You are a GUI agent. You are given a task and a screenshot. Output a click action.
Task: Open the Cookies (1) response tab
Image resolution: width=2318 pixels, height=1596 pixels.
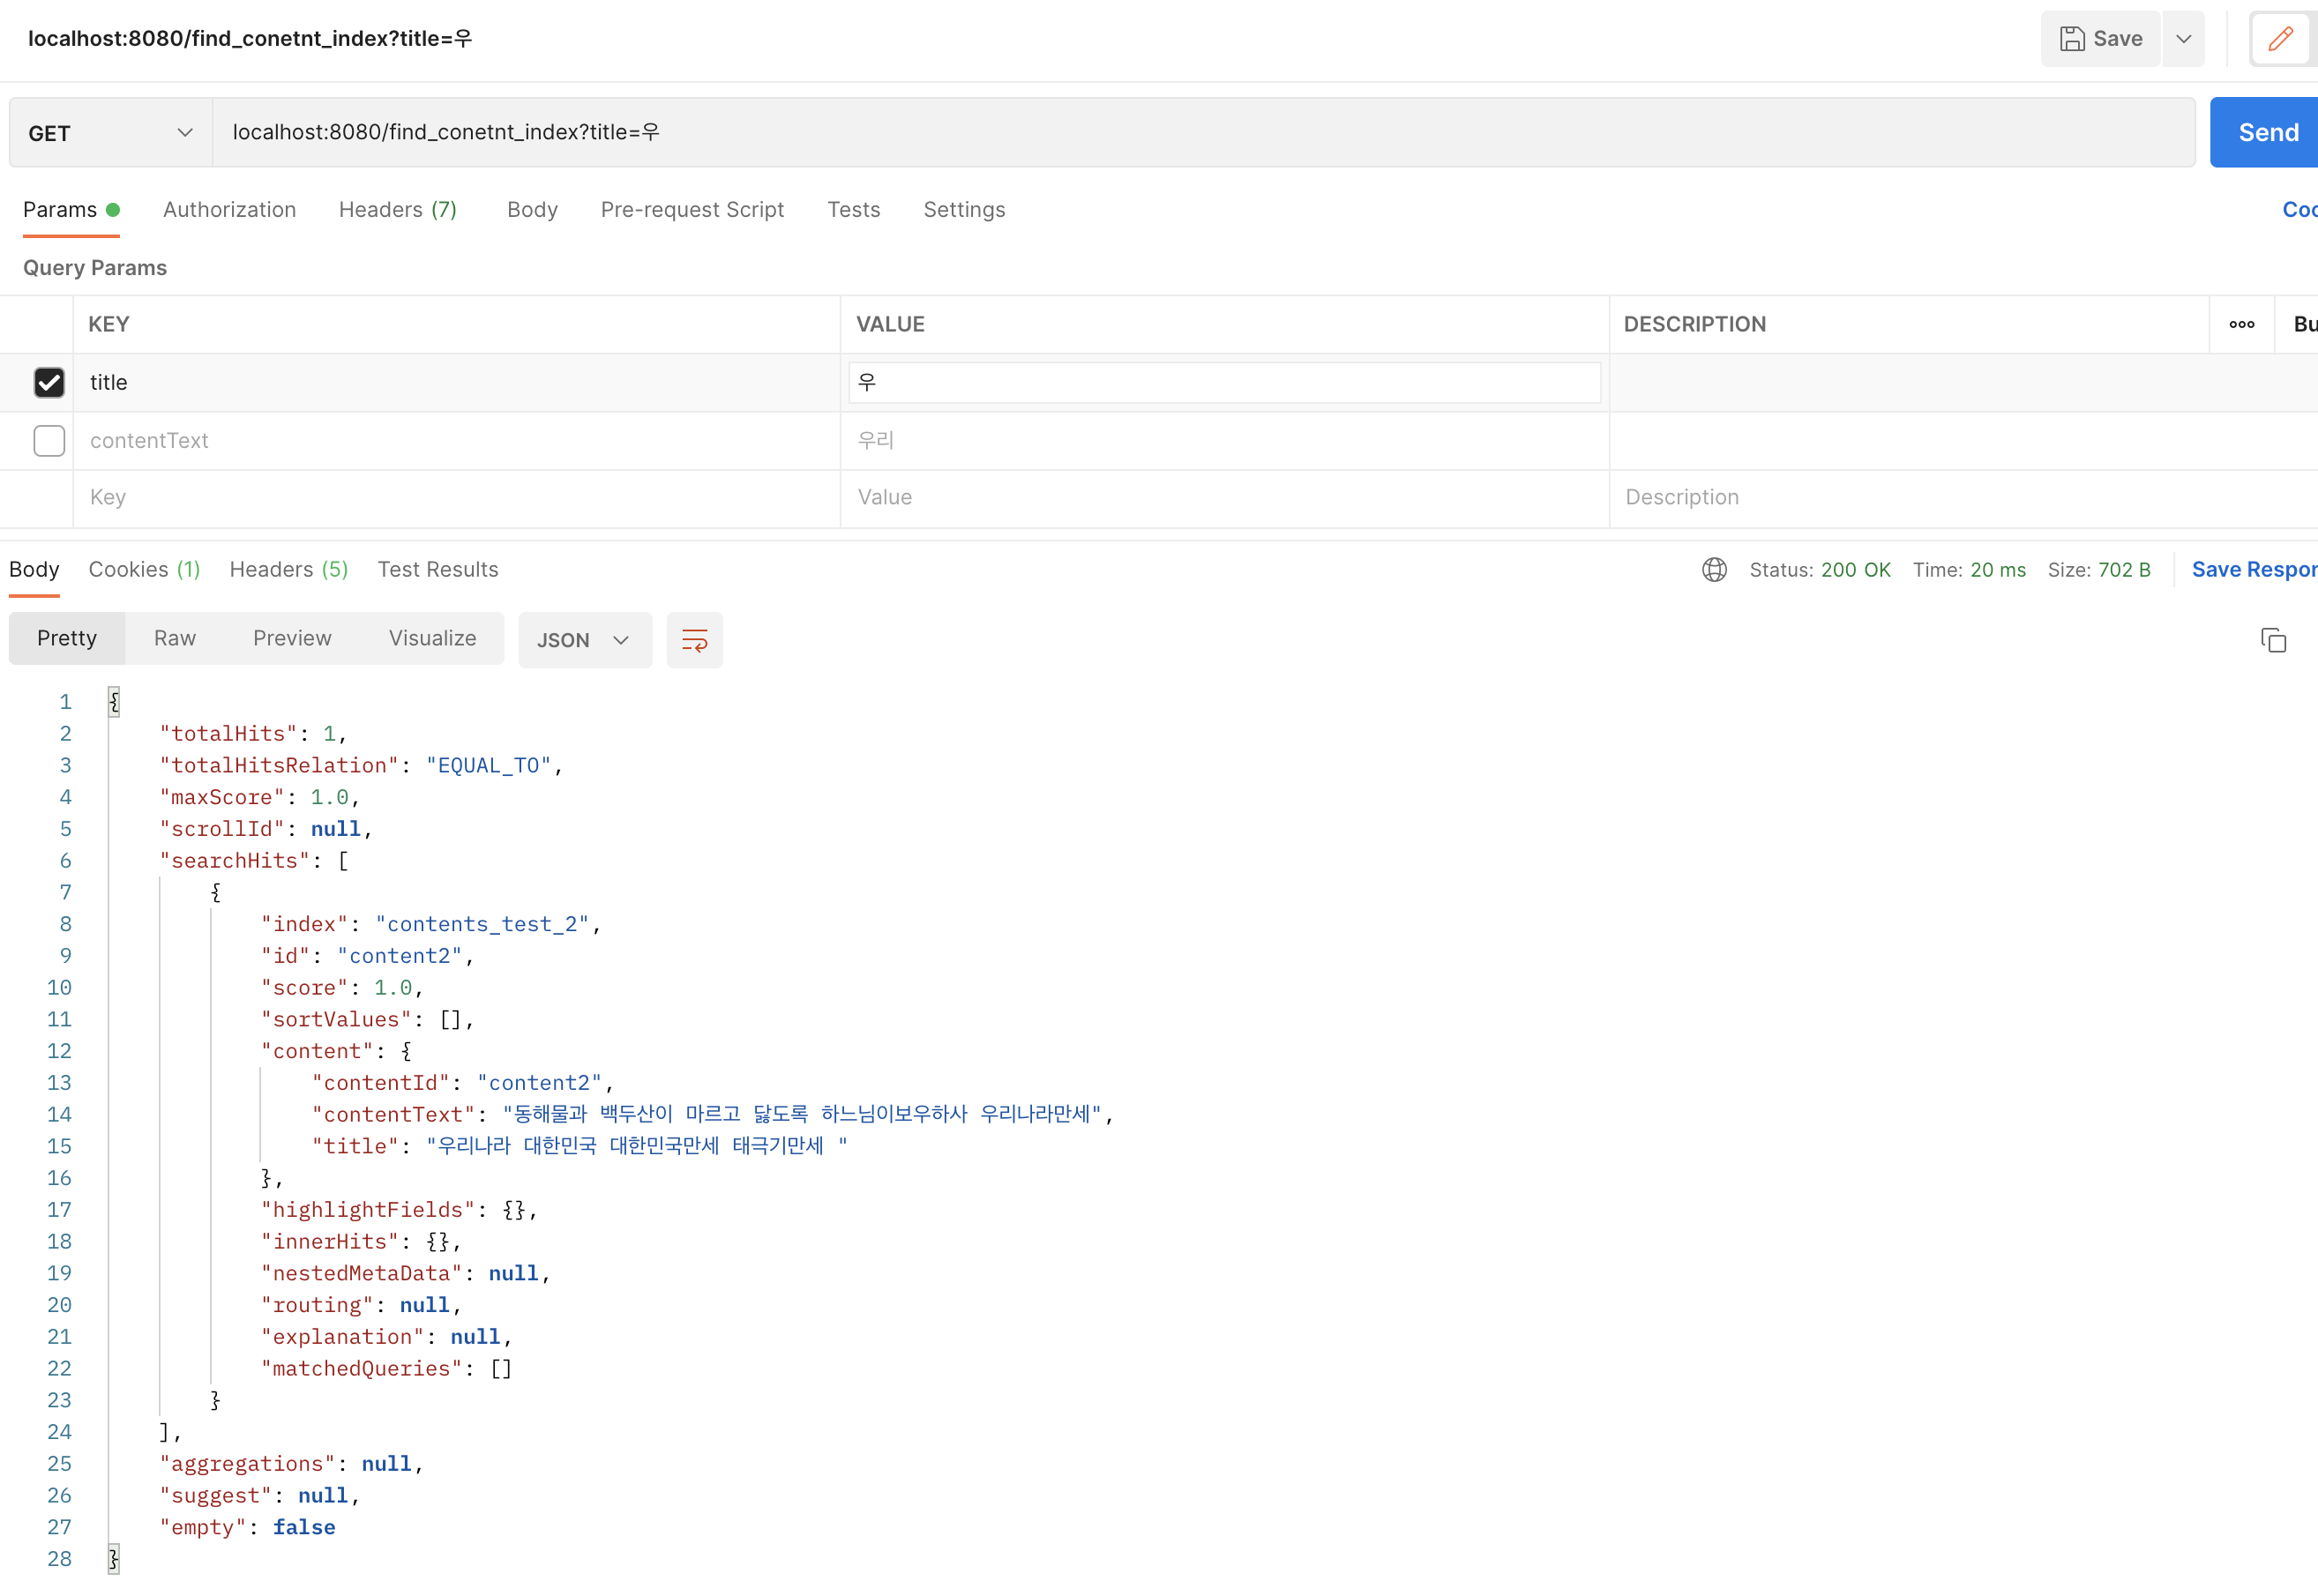point(144,570)
